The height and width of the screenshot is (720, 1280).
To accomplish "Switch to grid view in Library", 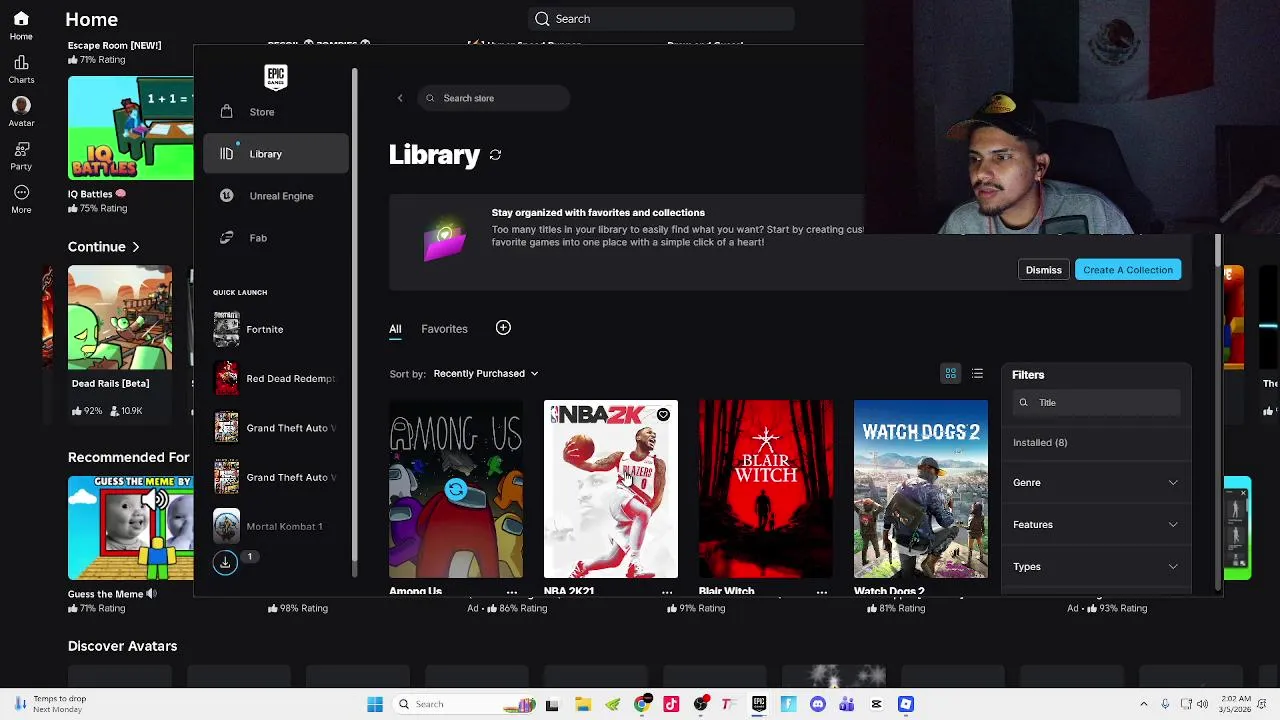I will (x=951, y=374).
